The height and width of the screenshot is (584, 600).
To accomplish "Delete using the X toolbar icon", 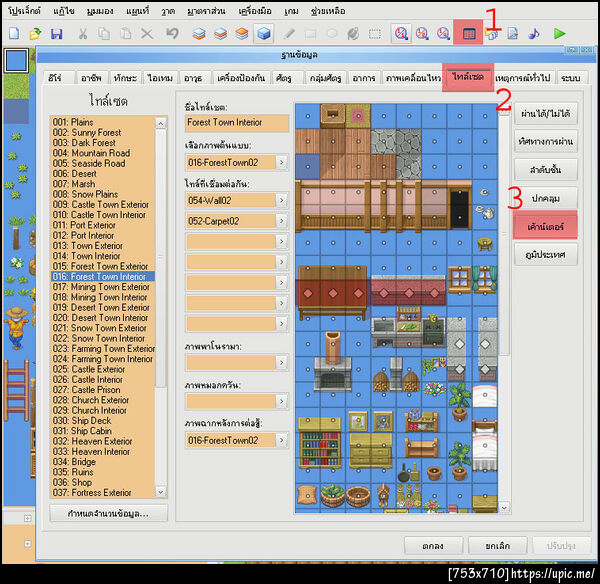I will pyautogui.click(x=147, y=34).
